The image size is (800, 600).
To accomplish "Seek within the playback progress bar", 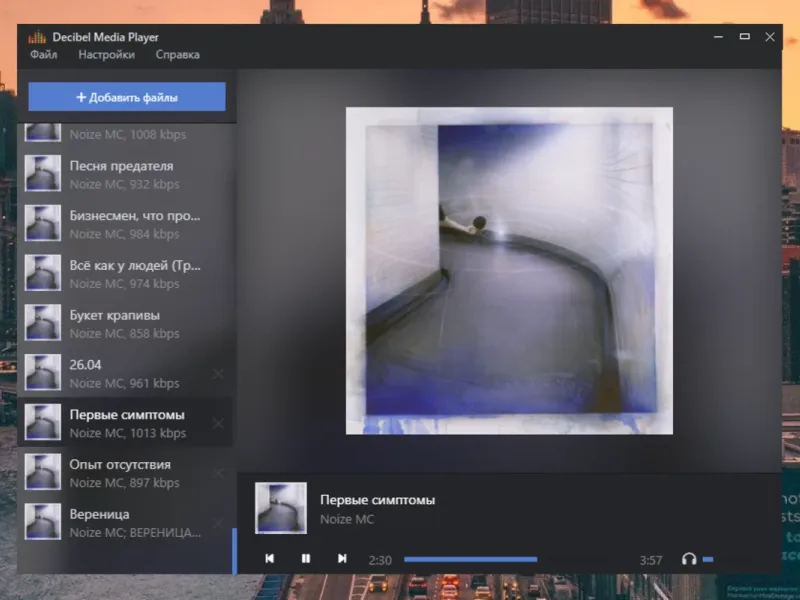I will (x=470, y=560).
